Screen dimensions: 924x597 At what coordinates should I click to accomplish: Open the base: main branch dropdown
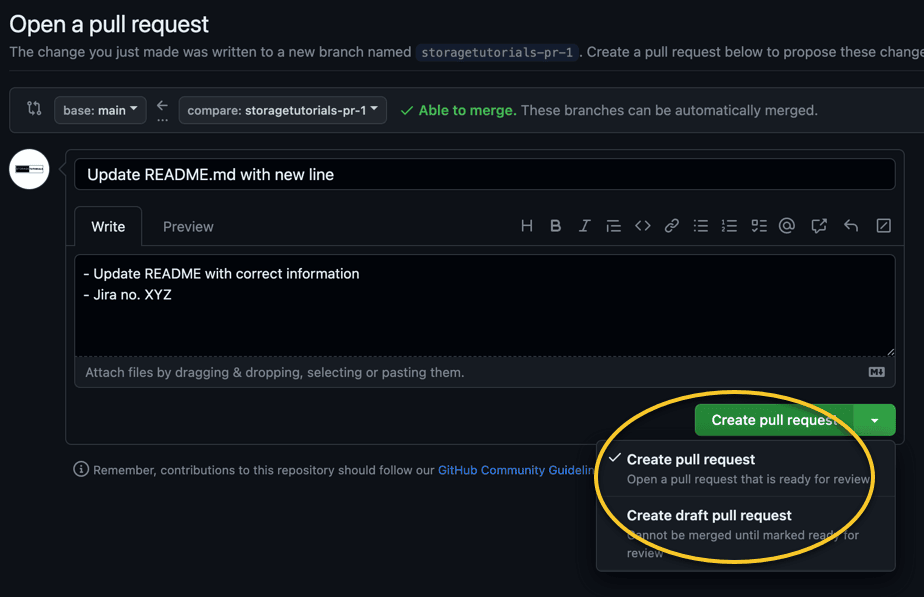100,110
